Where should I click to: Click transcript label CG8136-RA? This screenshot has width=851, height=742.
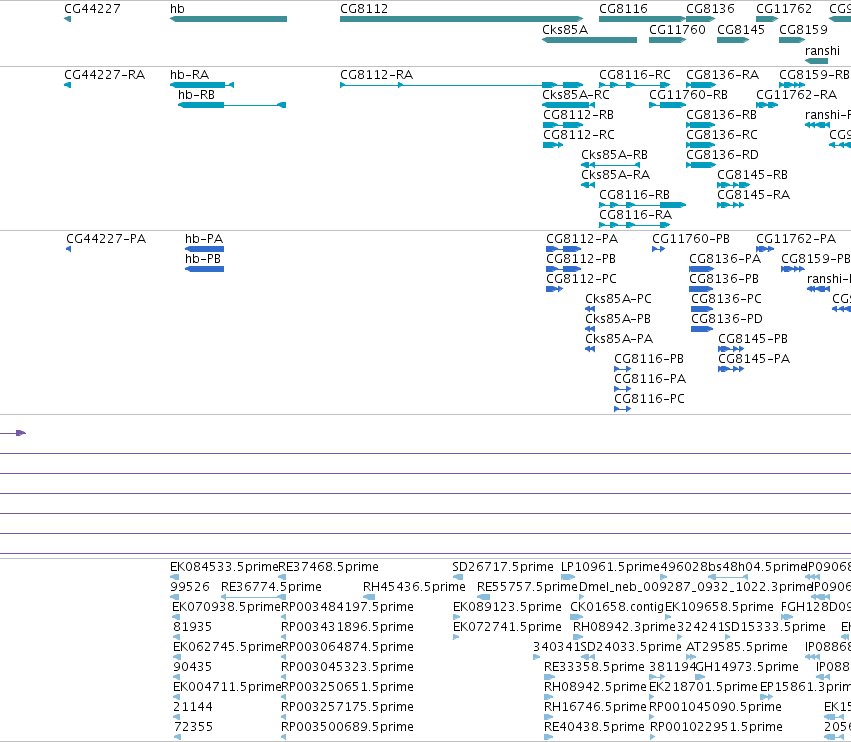pos(722,74)
